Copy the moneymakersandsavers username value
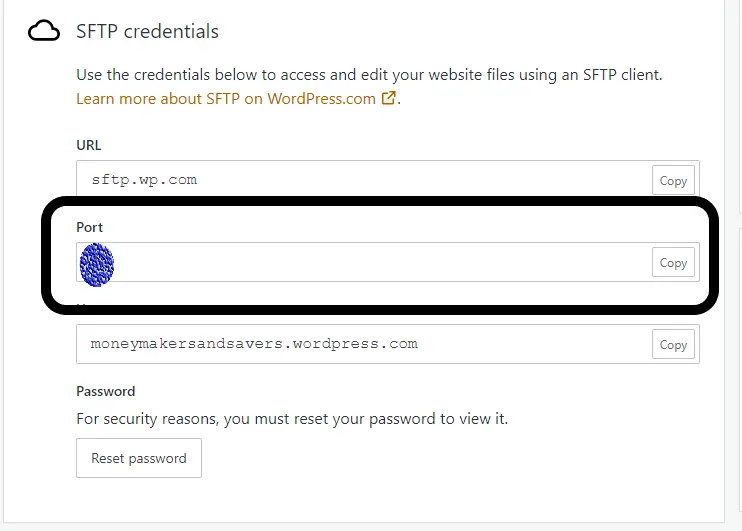The width and height of the screenshot is (742, 531). coord(673,345)
